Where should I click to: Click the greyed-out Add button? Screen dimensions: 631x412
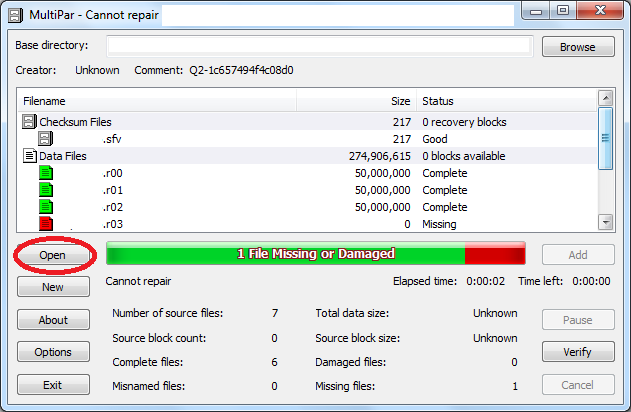coord(578,255)
